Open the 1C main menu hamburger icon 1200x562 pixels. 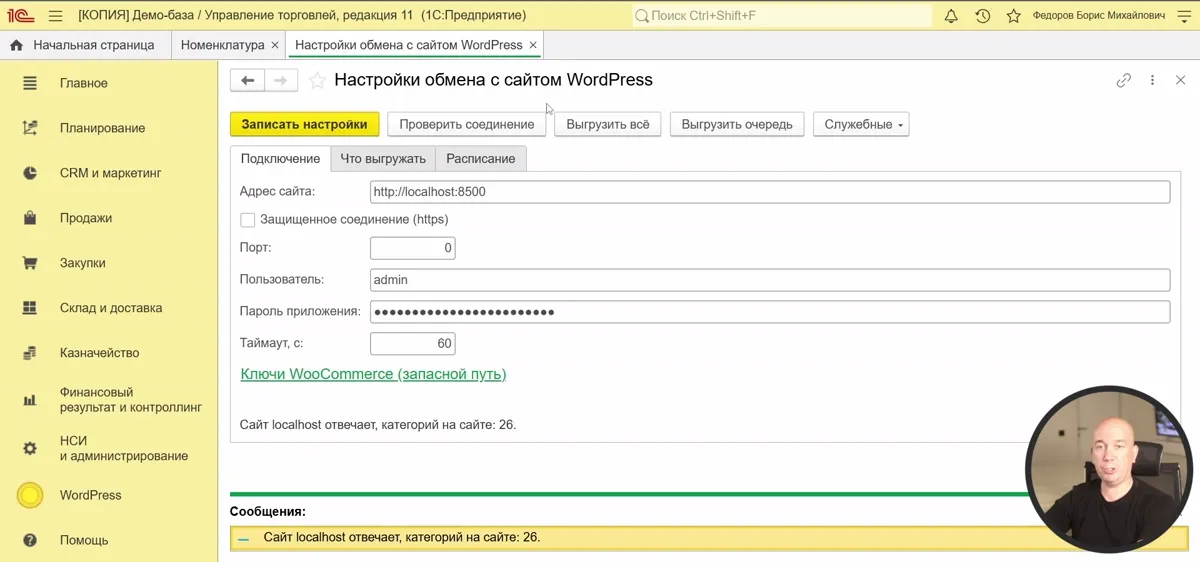pyautogui.click(x=55, y=16)
